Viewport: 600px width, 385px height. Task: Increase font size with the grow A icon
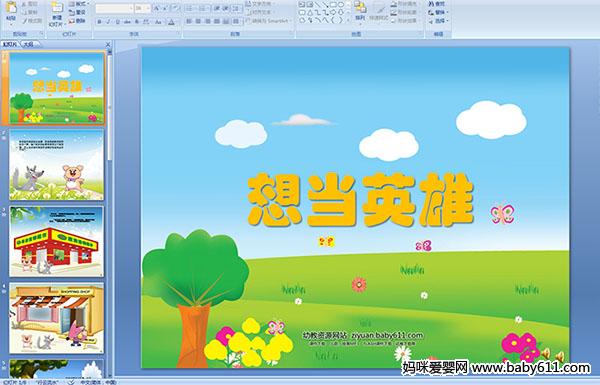(x=157, y=8)
